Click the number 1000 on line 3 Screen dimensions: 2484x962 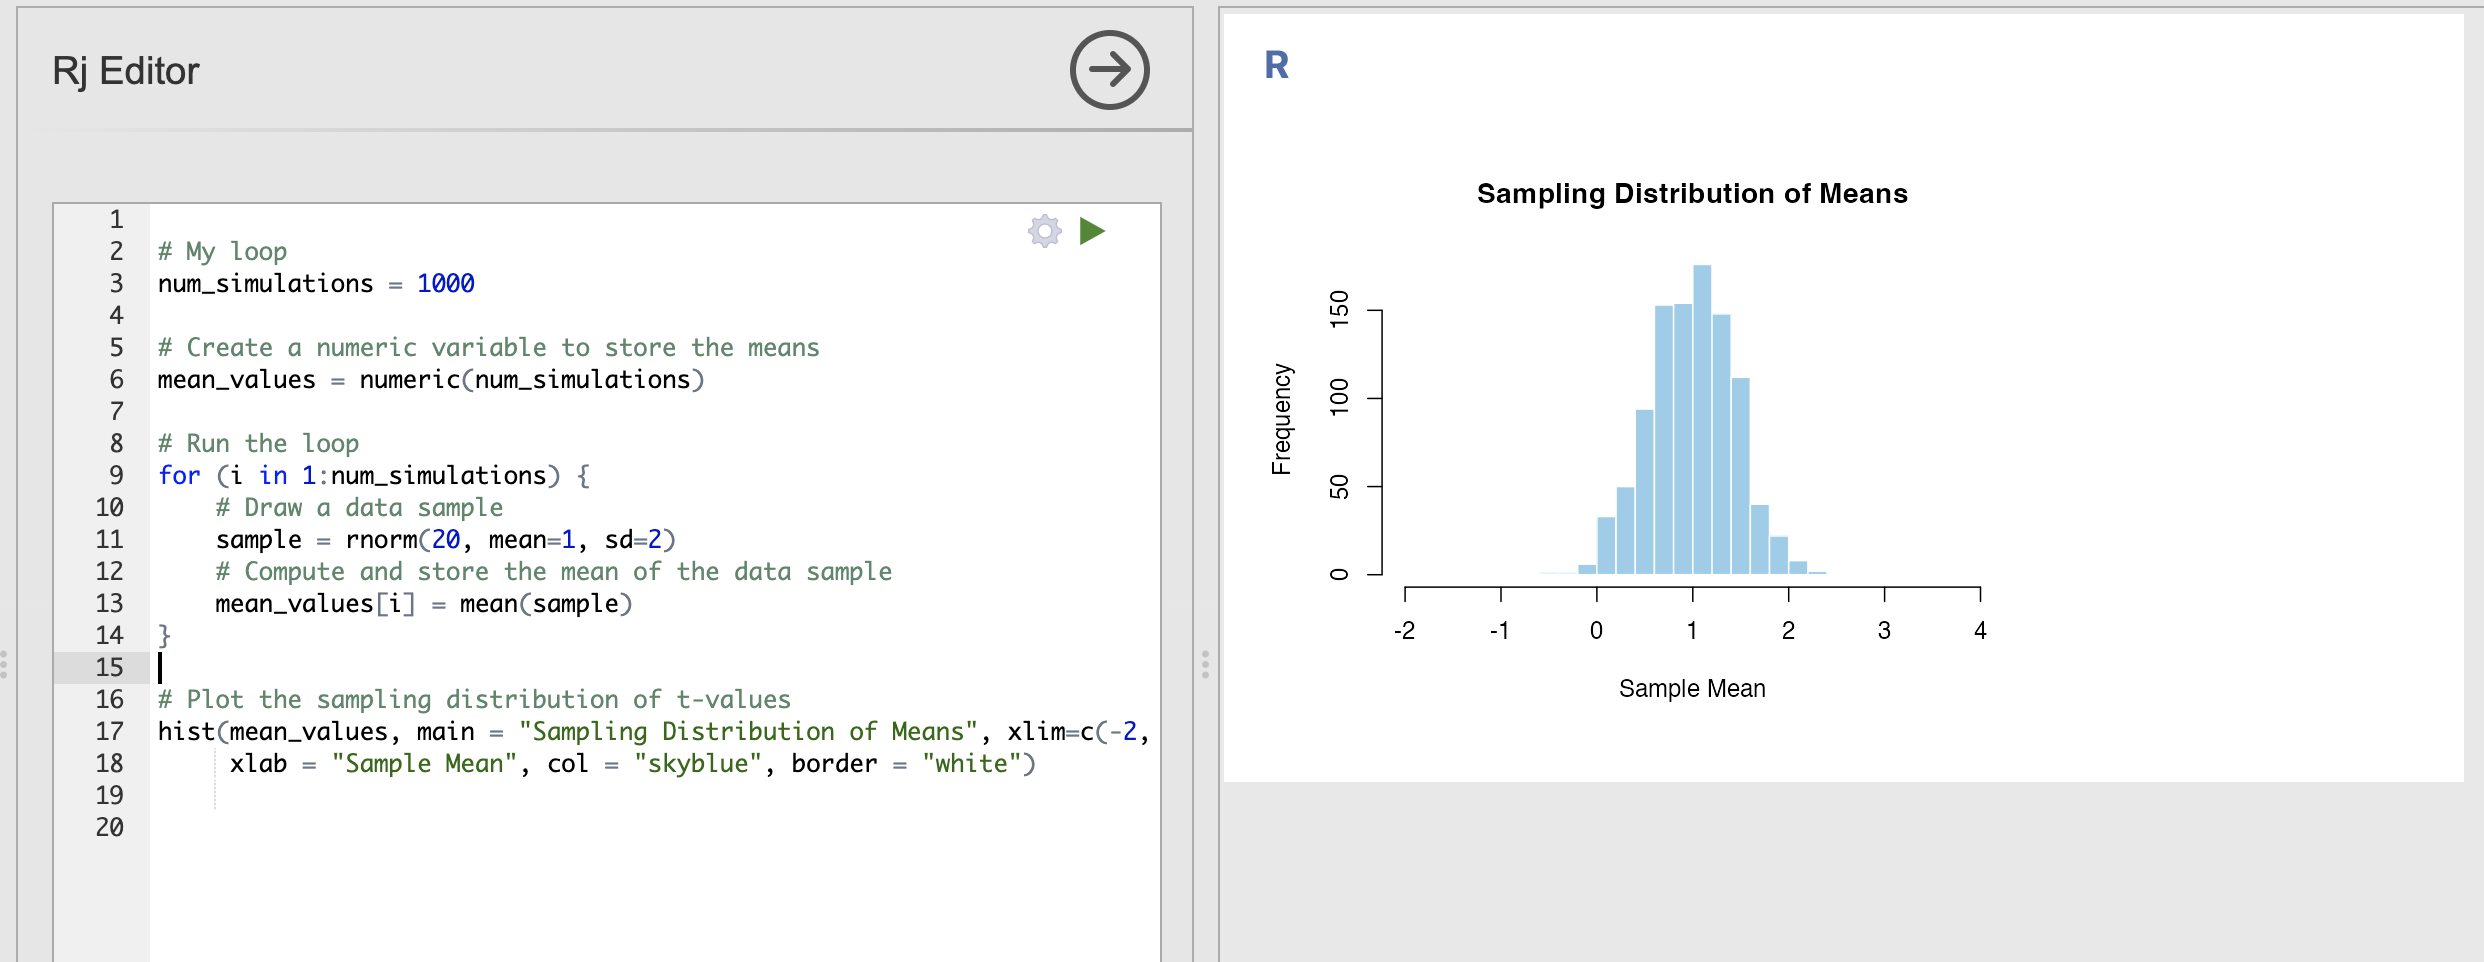[446, 283]
